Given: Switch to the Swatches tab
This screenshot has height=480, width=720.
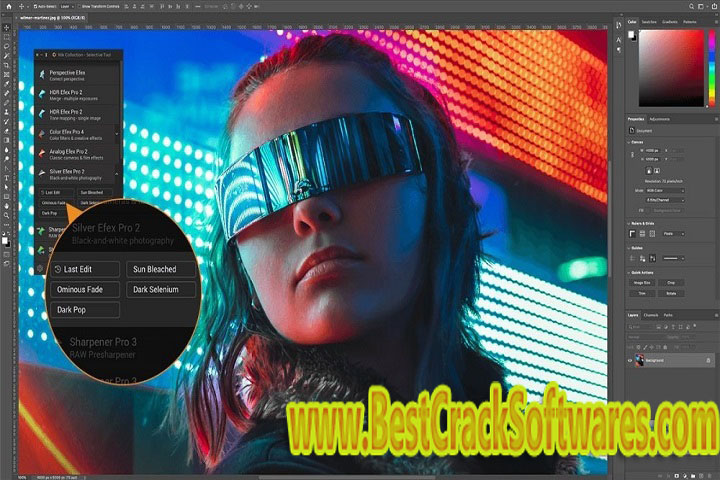Looking at the screenshot, I should coord(649,22).
